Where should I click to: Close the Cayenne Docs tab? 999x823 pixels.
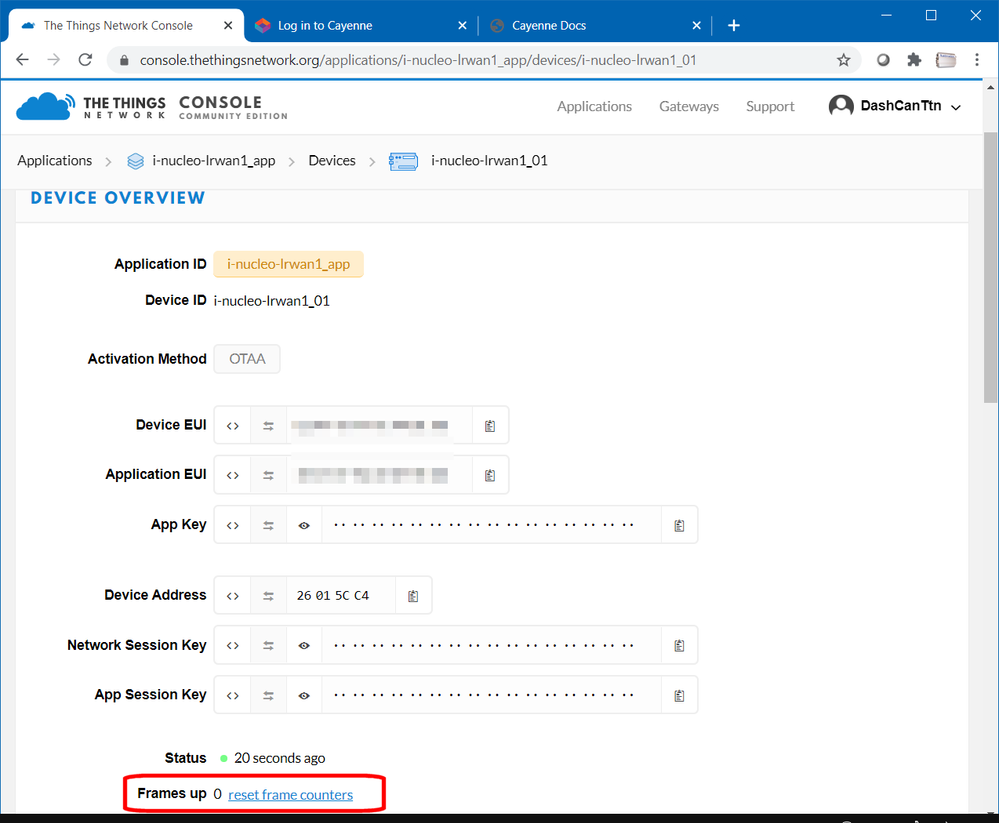click(696, 25)
